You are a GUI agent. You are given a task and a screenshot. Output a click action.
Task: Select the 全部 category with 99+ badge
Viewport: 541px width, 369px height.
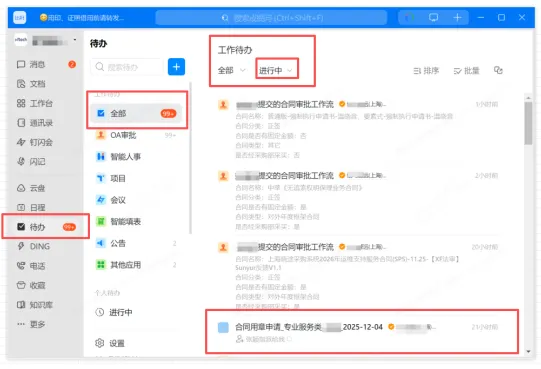[x=136, y=113]
